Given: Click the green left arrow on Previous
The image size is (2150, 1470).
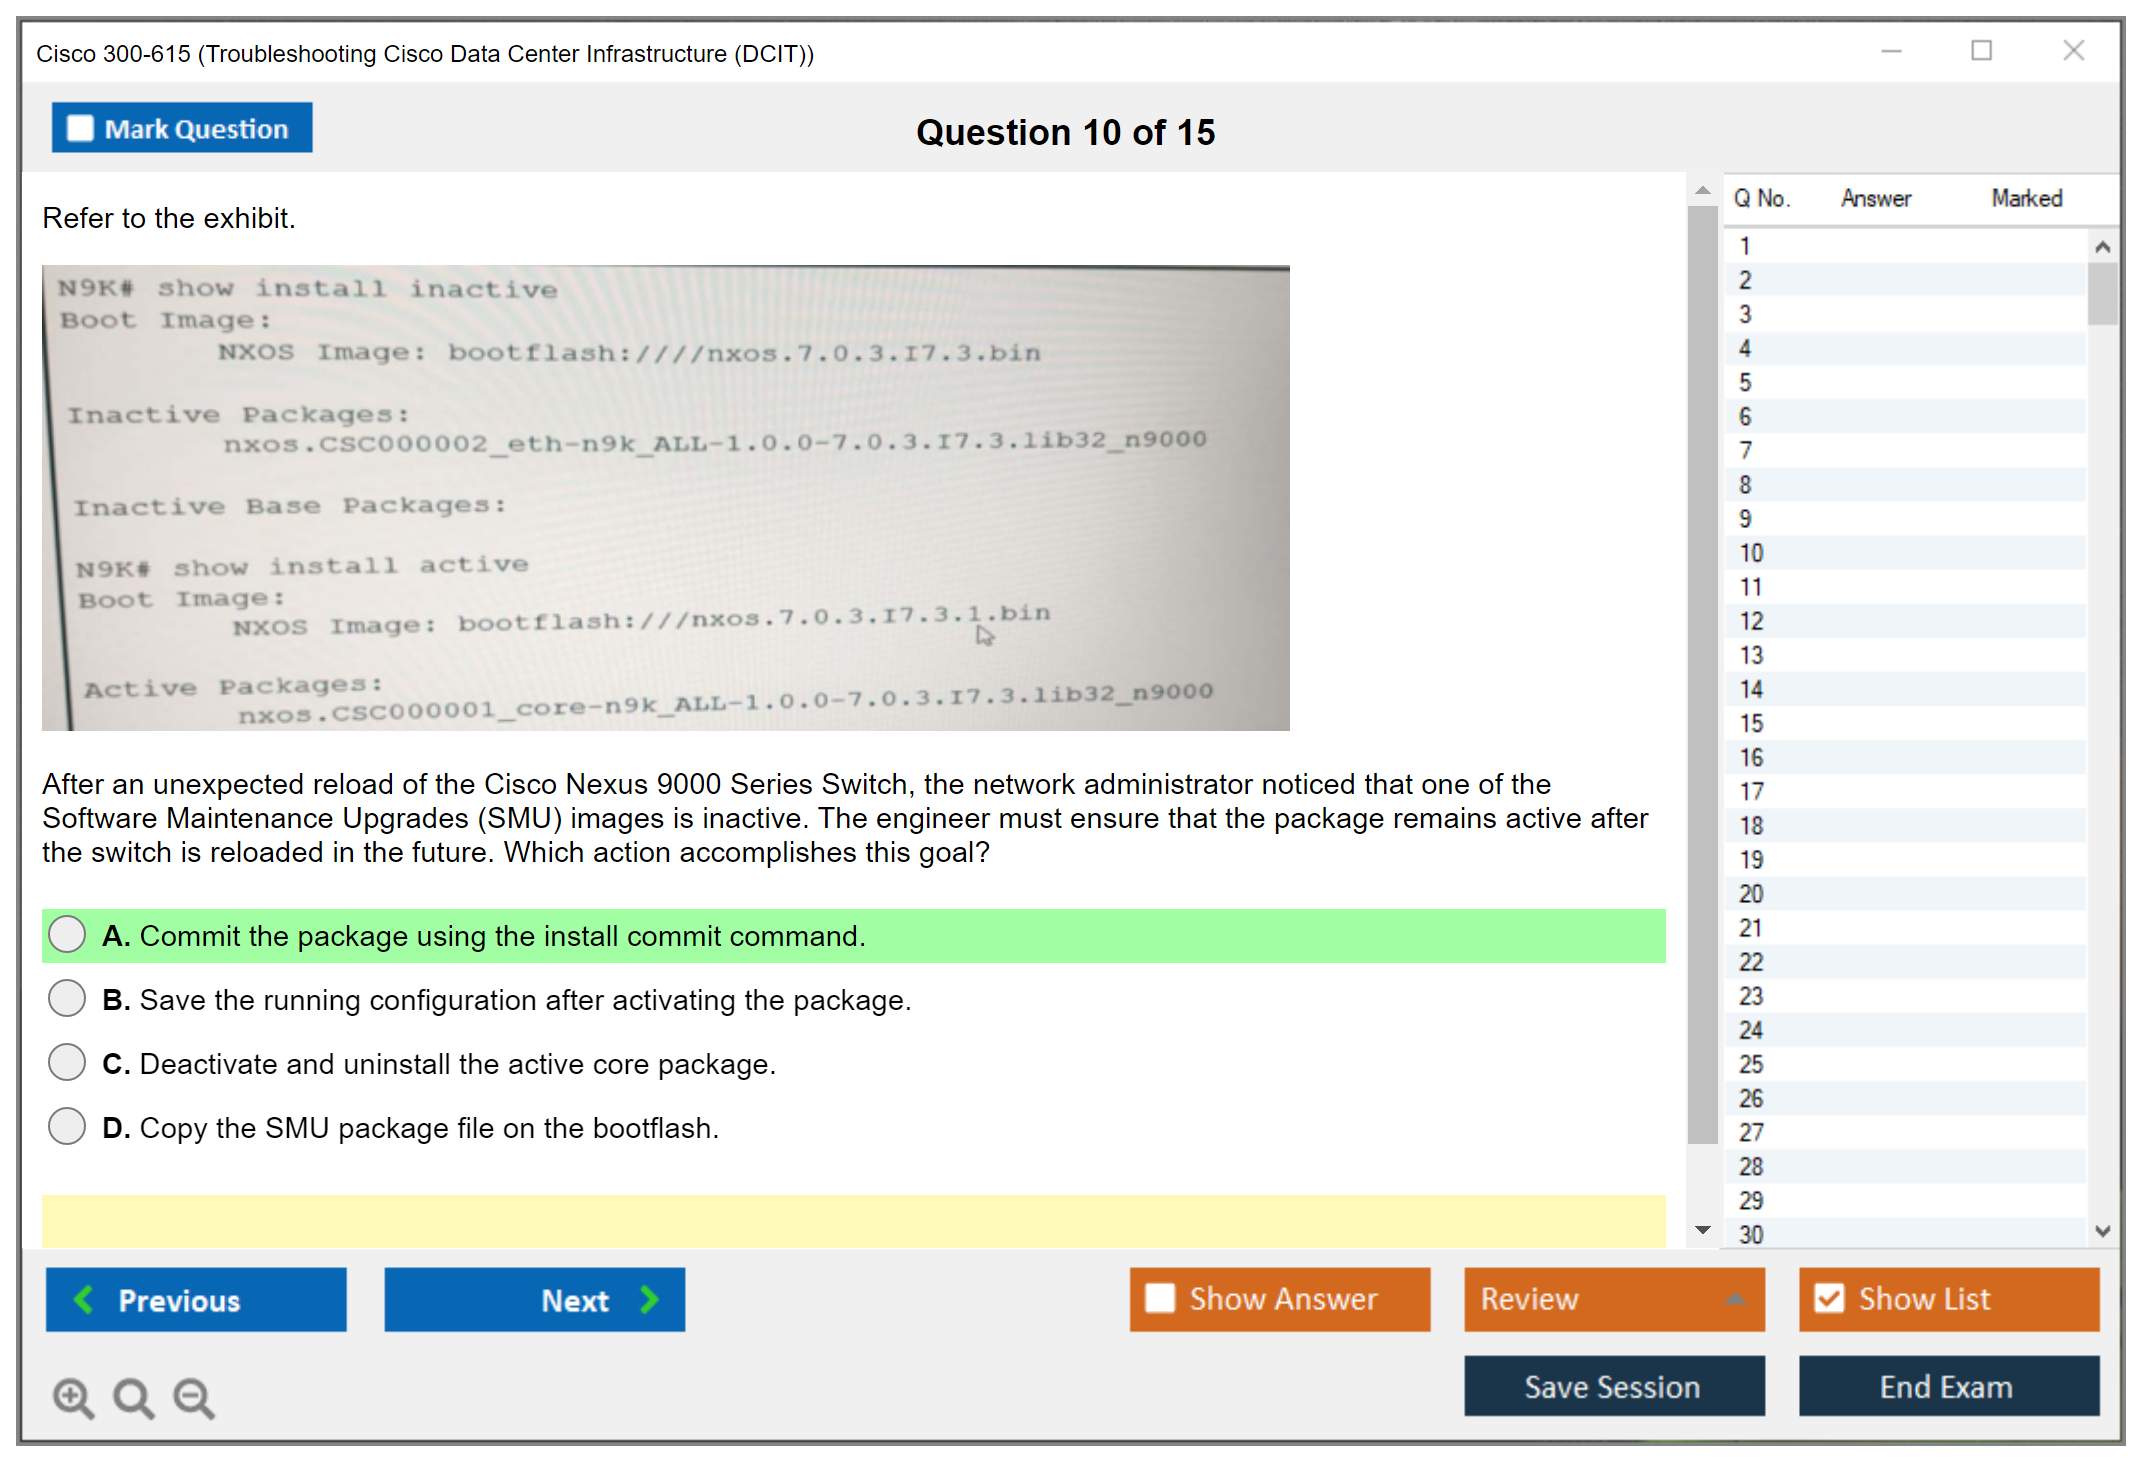Looking at the screenshot, I should (84, 1299).
